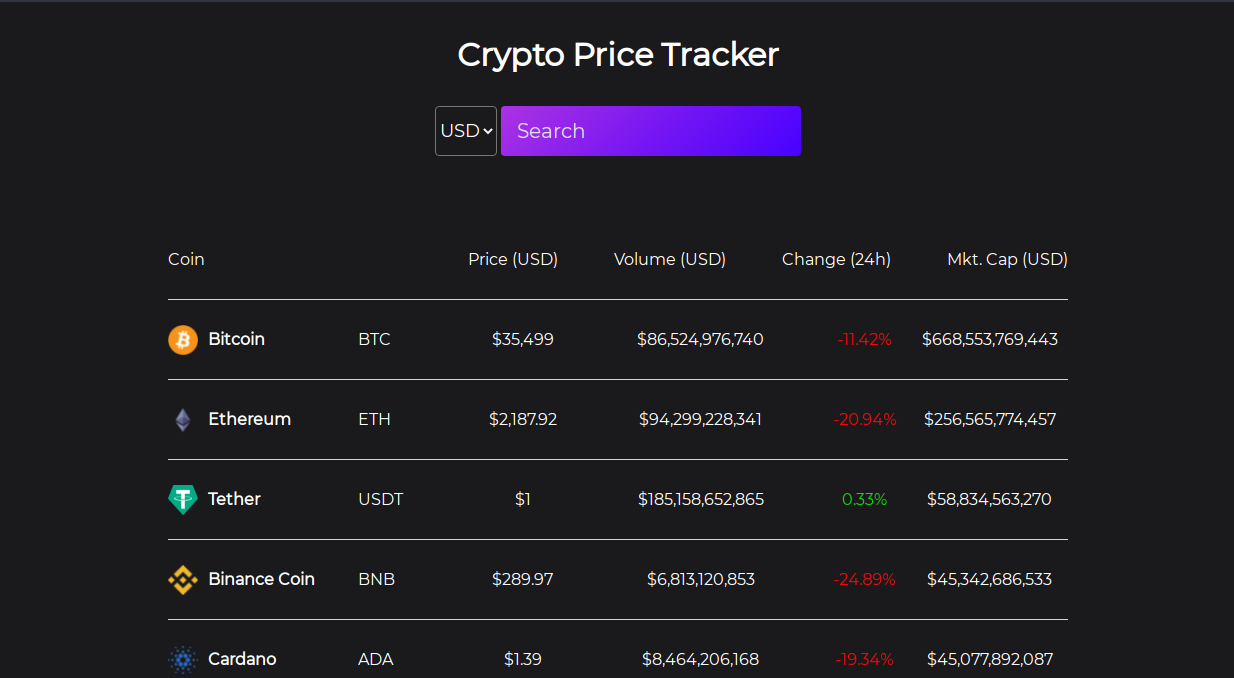The width and height of the screenshot is (1234, 678).
Task: Click the Cardano row in the table
Action: pos(617,659)
